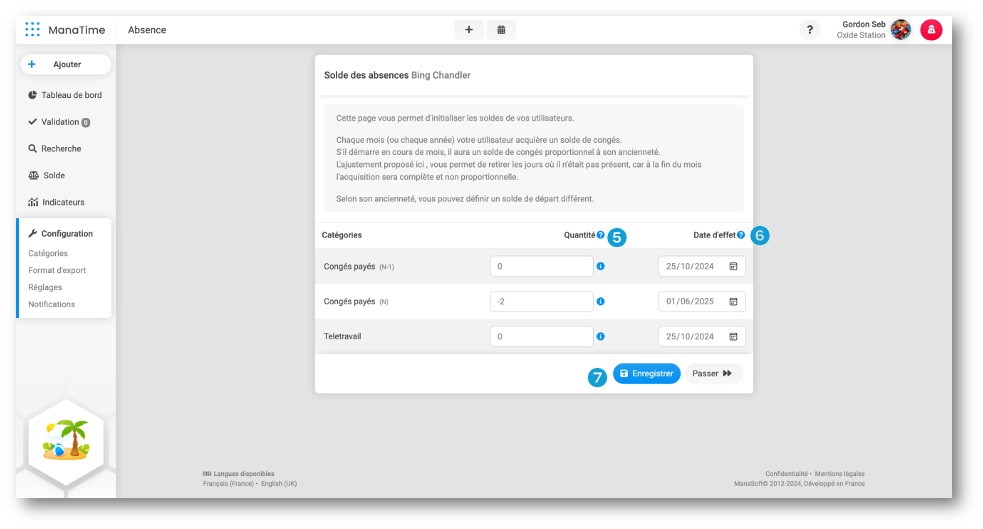
Task: Click the plus icon in top toolbar
Action: 468,30
